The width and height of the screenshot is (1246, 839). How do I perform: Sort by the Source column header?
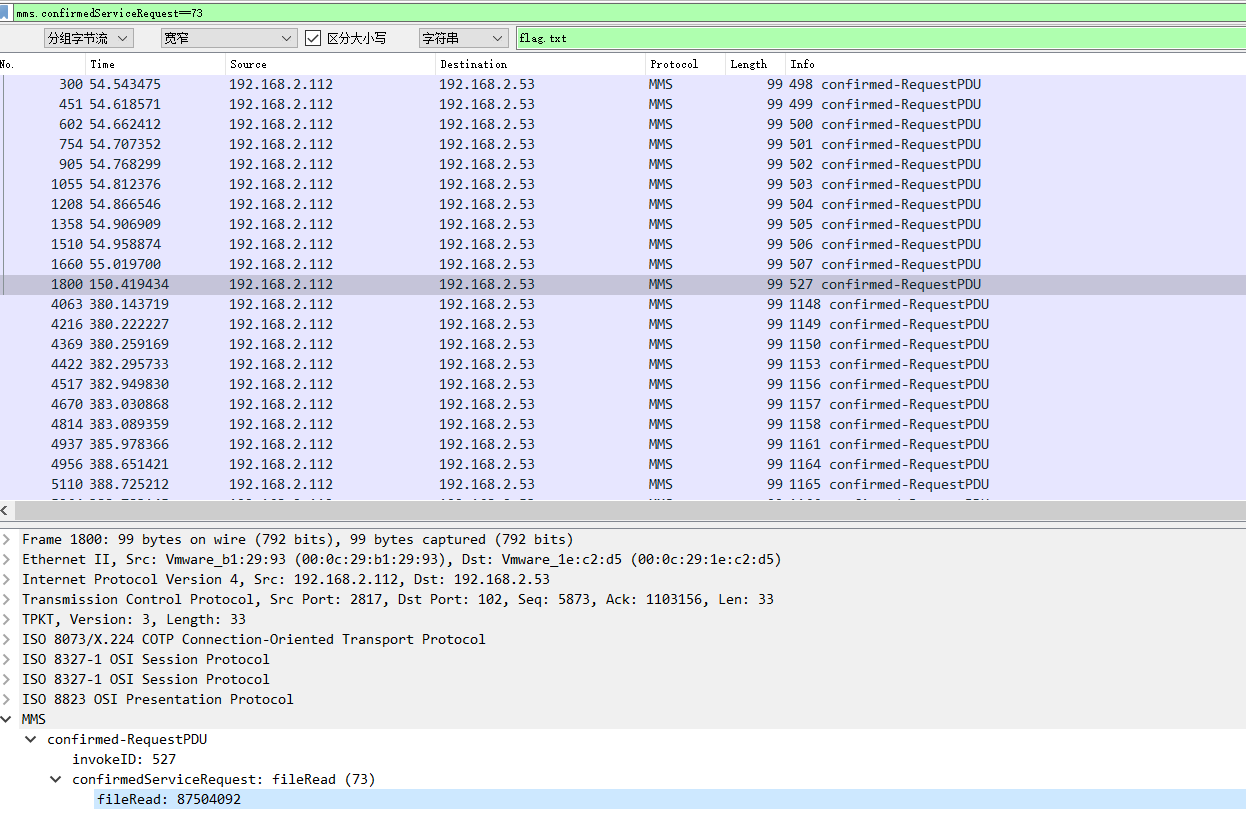click(330, 64)
